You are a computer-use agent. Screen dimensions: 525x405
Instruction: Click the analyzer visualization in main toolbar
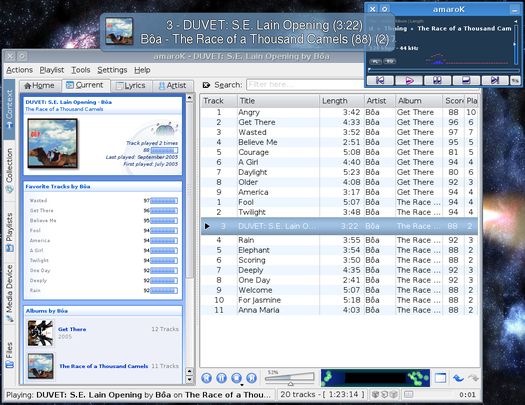pyautogui.click(x=375, y=378)
